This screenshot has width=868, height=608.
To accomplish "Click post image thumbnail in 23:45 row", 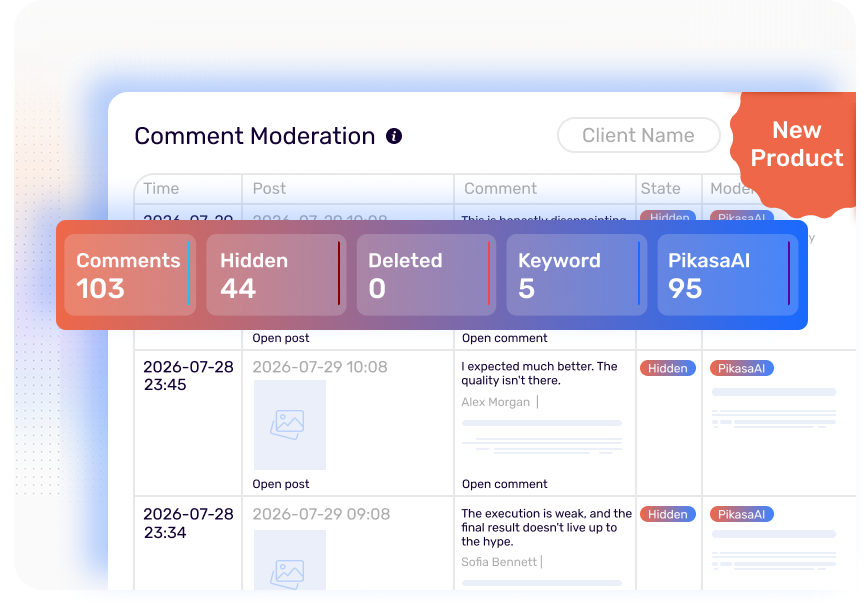I will (290, 425).
